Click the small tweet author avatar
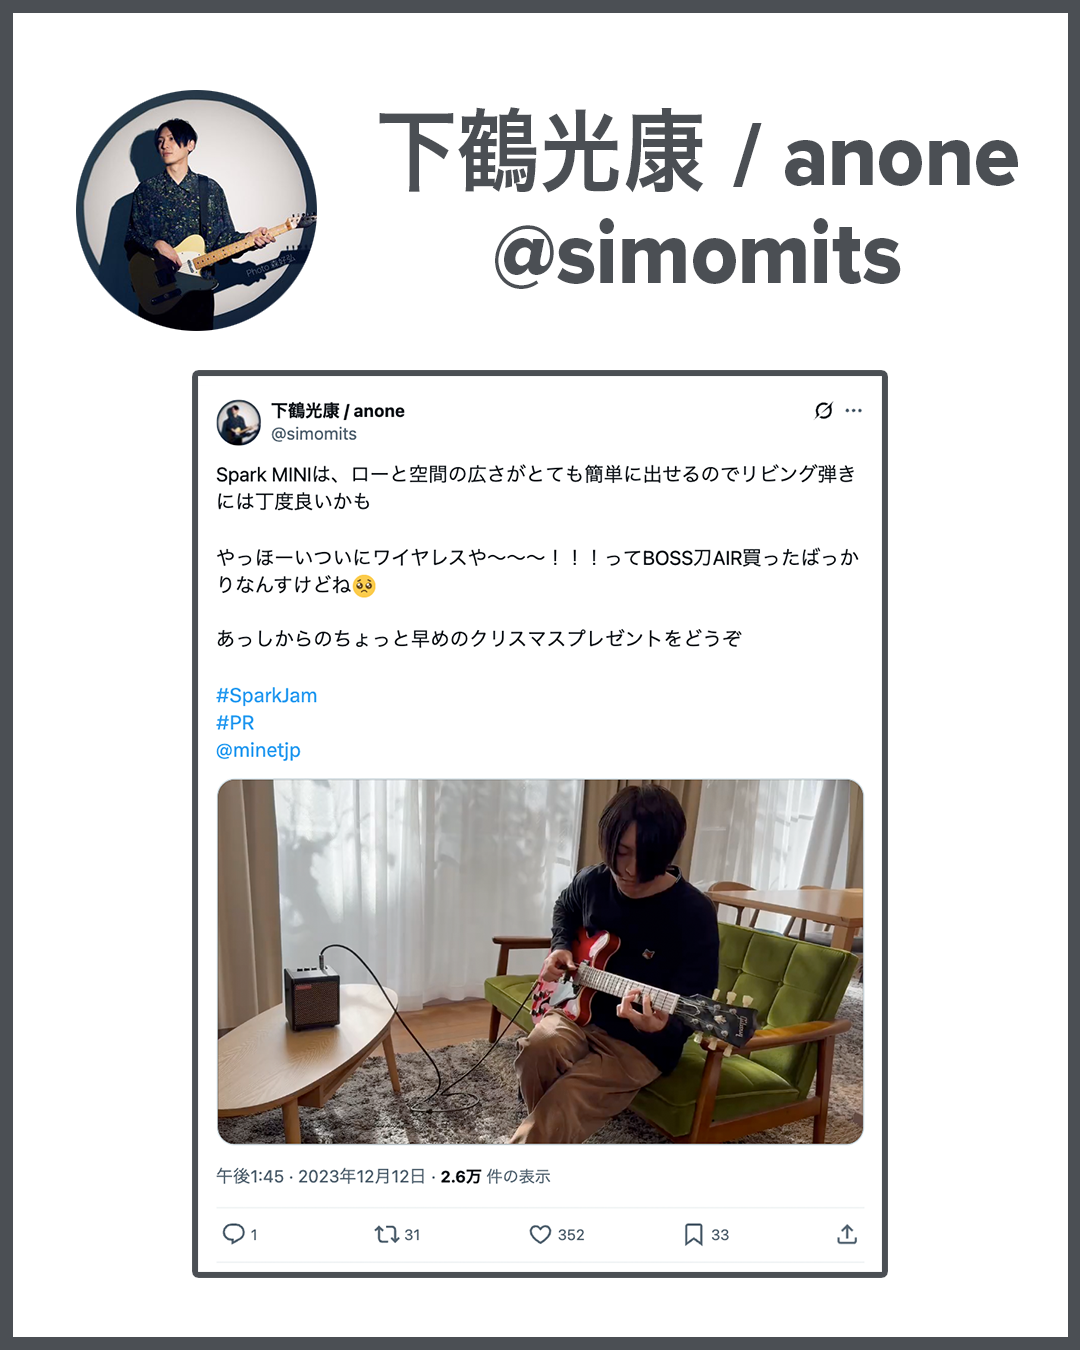The height and width of the screenshot is (1350, 1080). point(239,422)
